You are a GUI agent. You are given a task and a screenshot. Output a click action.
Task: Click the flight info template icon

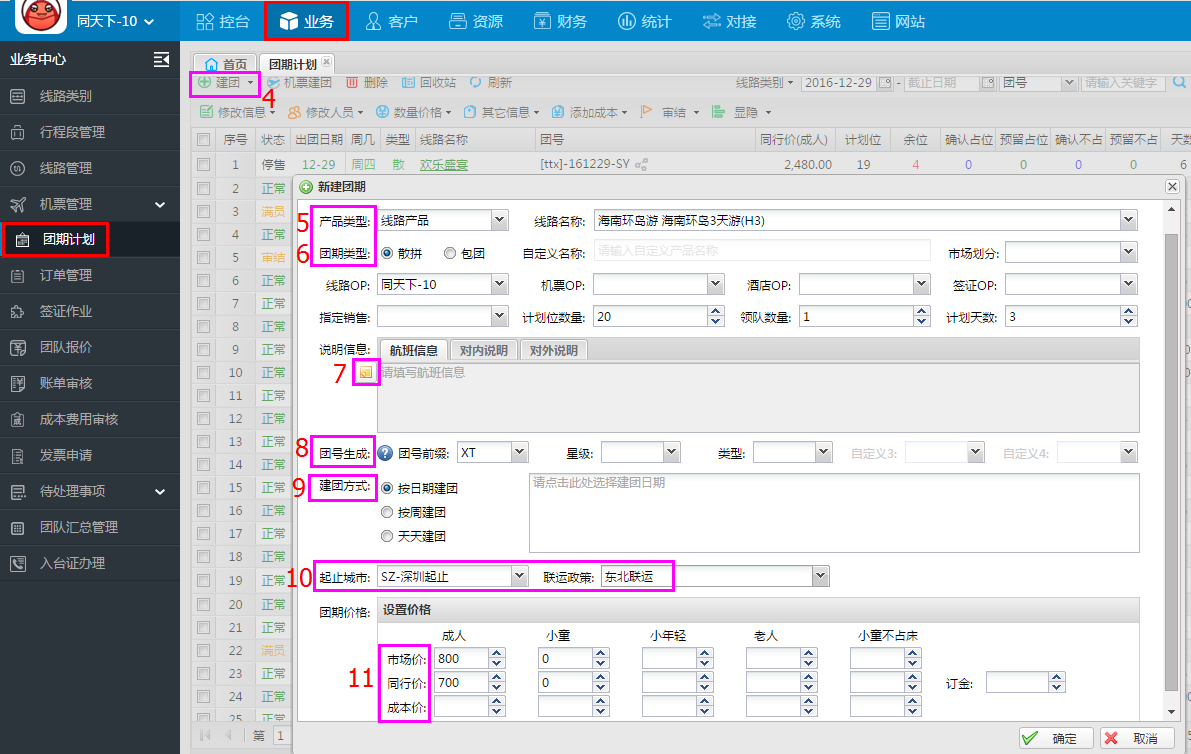click(x=366, y=372)
